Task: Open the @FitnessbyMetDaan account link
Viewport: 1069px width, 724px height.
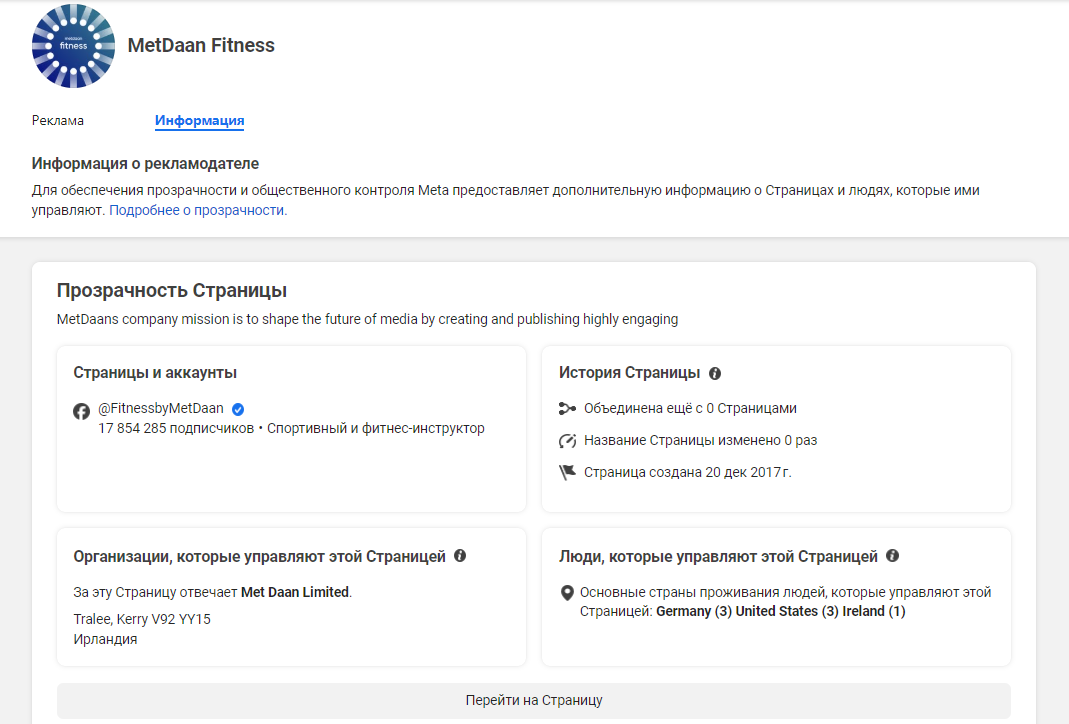Action: (x=161, y=409)
